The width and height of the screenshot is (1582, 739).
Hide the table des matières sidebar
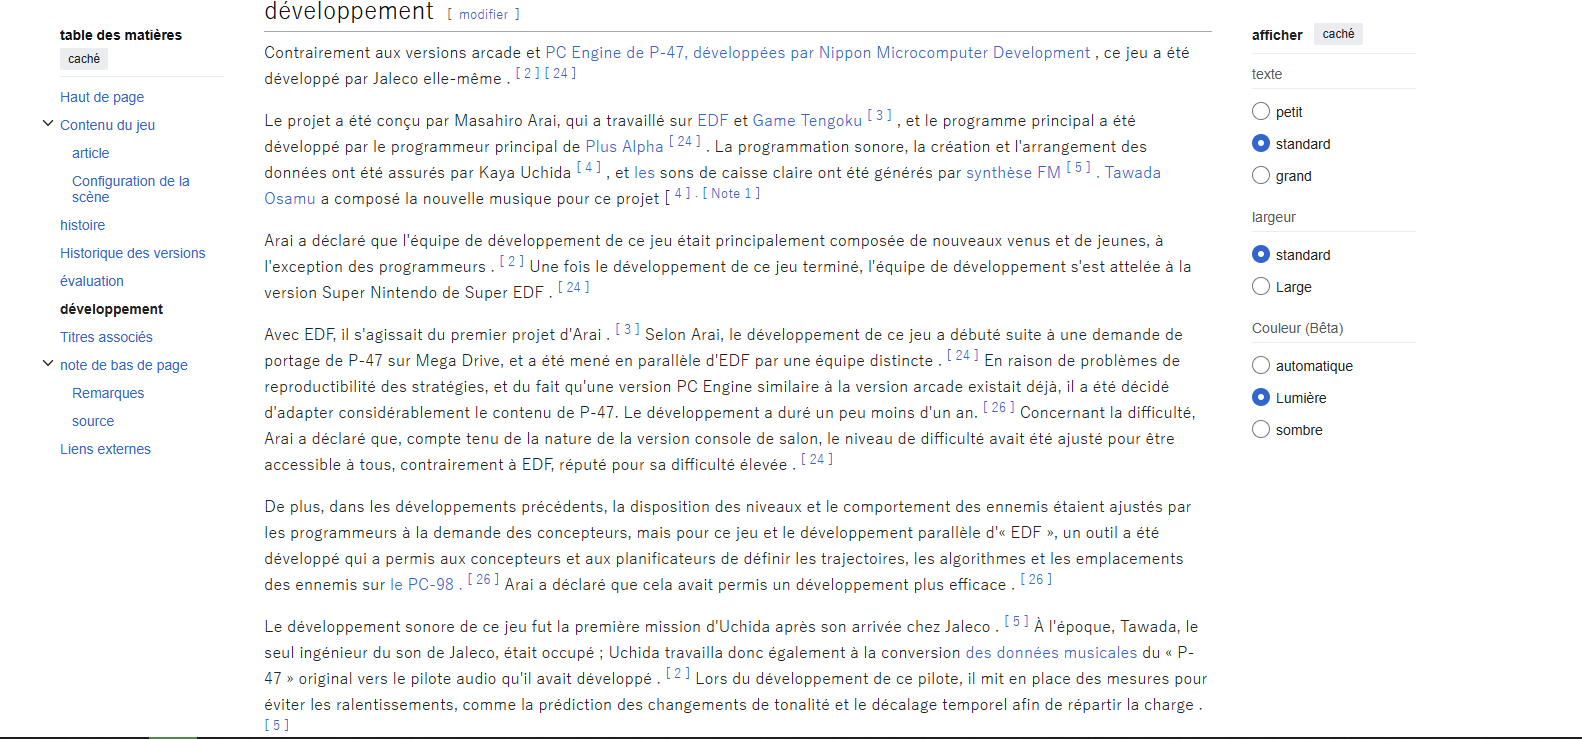pyautogui.click(x=84, y=59)
